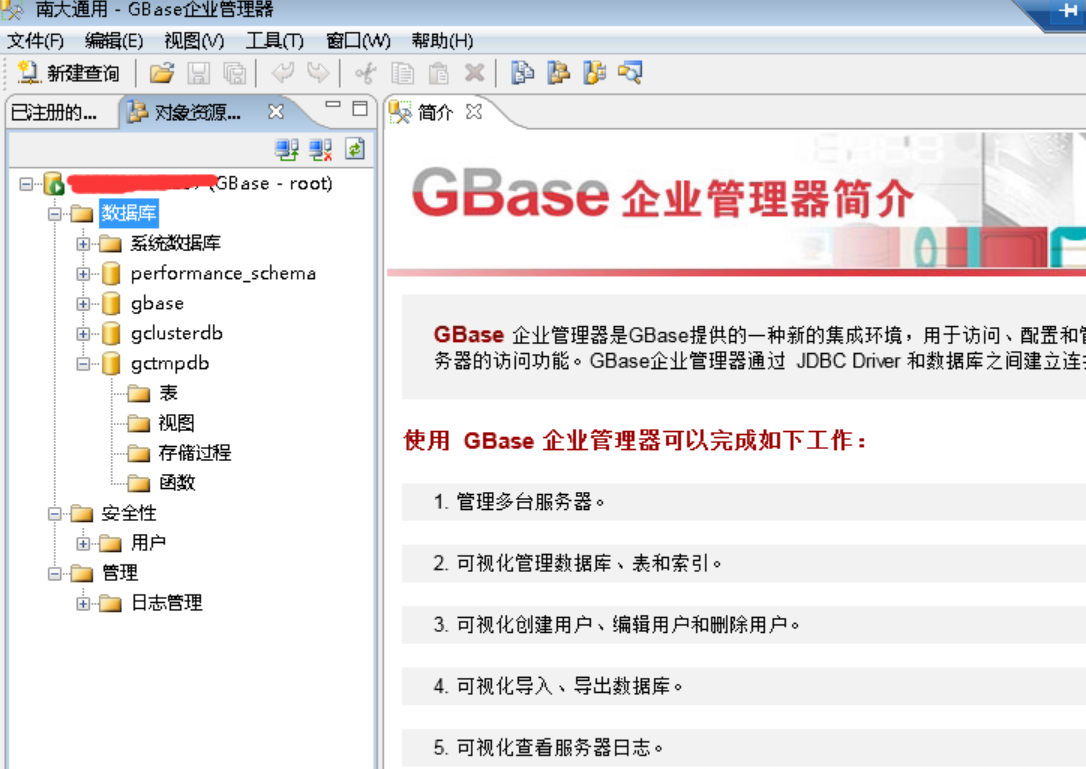The width and height of the screenshot is (1086, 769).
Task: Expand the gclusterdb database node
Action: (x=83, y=334)
